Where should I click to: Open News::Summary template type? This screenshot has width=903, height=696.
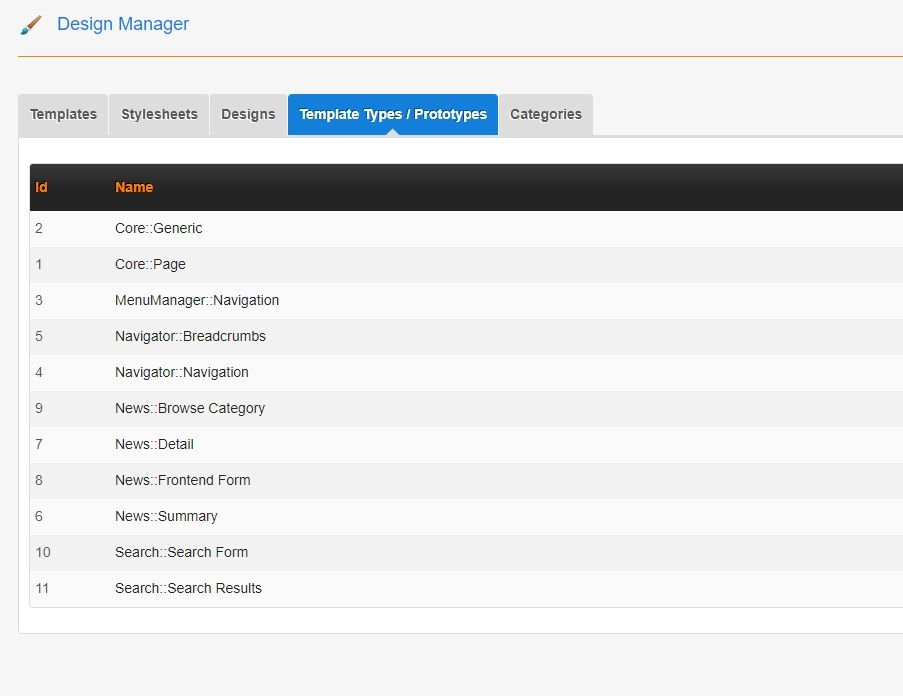[166, 516]
